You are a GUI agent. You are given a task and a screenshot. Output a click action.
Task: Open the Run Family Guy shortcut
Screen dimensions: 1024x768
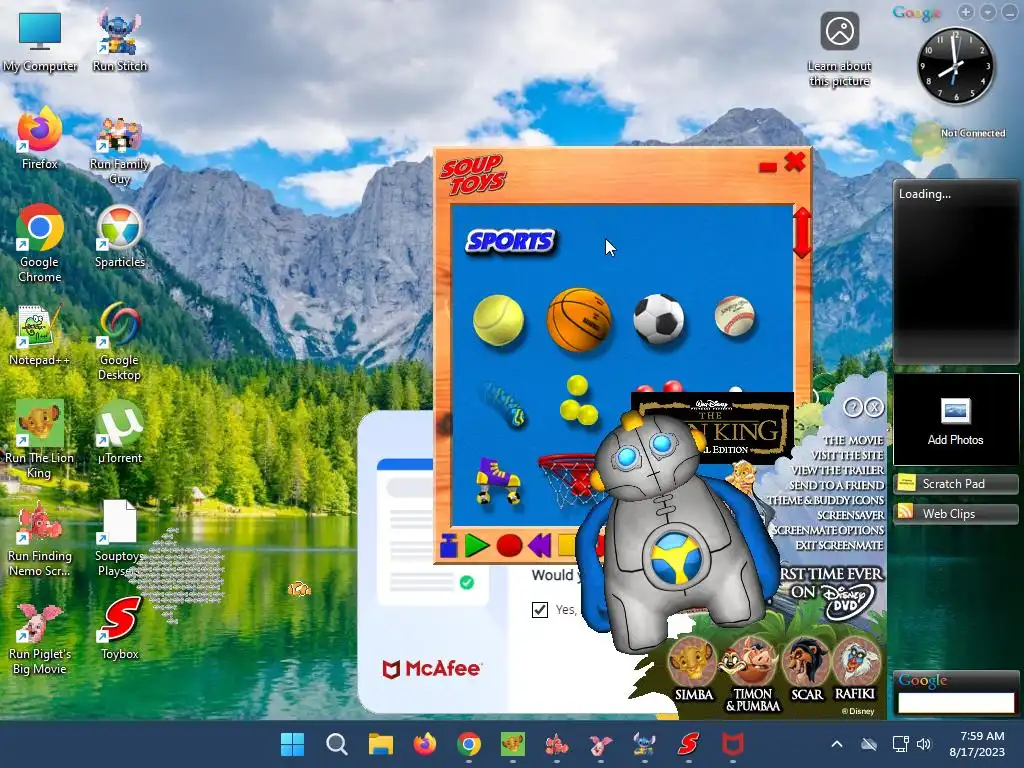[120, 152]
